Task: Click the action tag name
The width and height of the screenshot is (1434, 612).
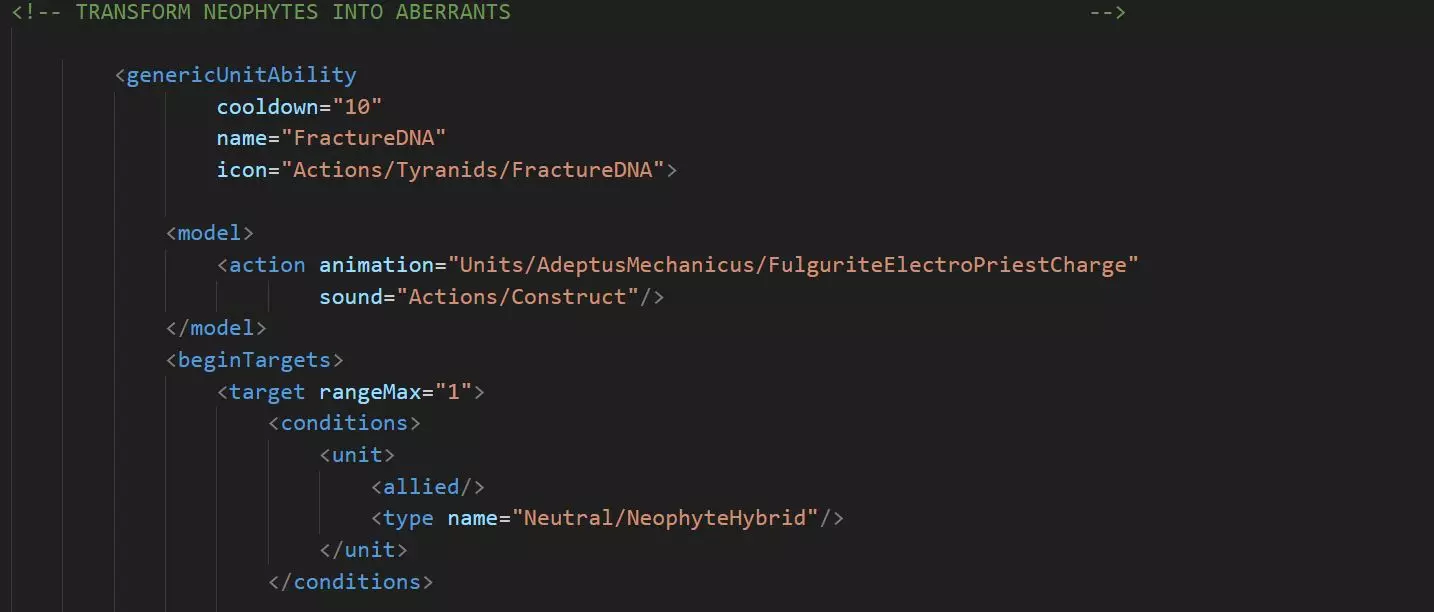Action: (x=267, y=265)
